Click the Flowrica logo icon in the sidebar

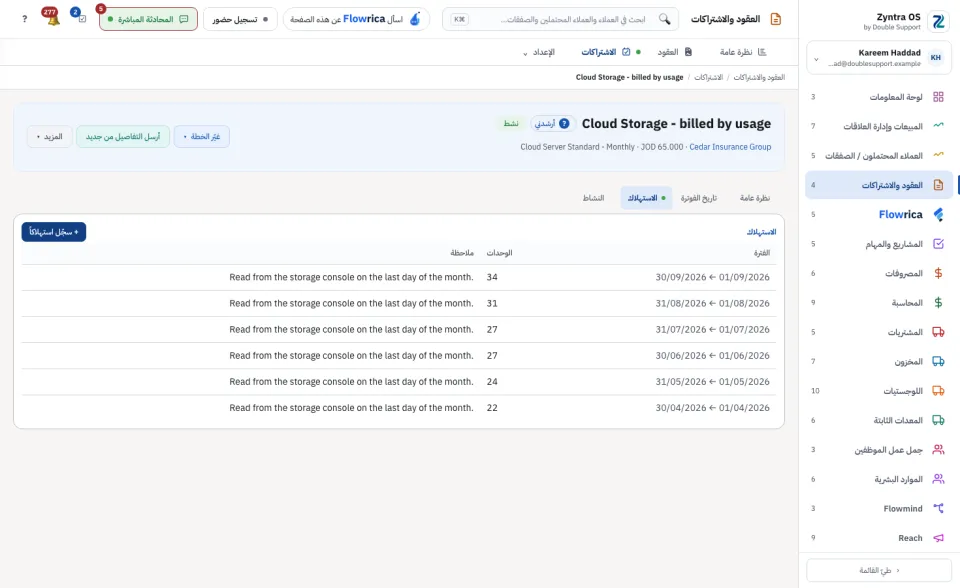pyautogui.click(x=938, y=214)
